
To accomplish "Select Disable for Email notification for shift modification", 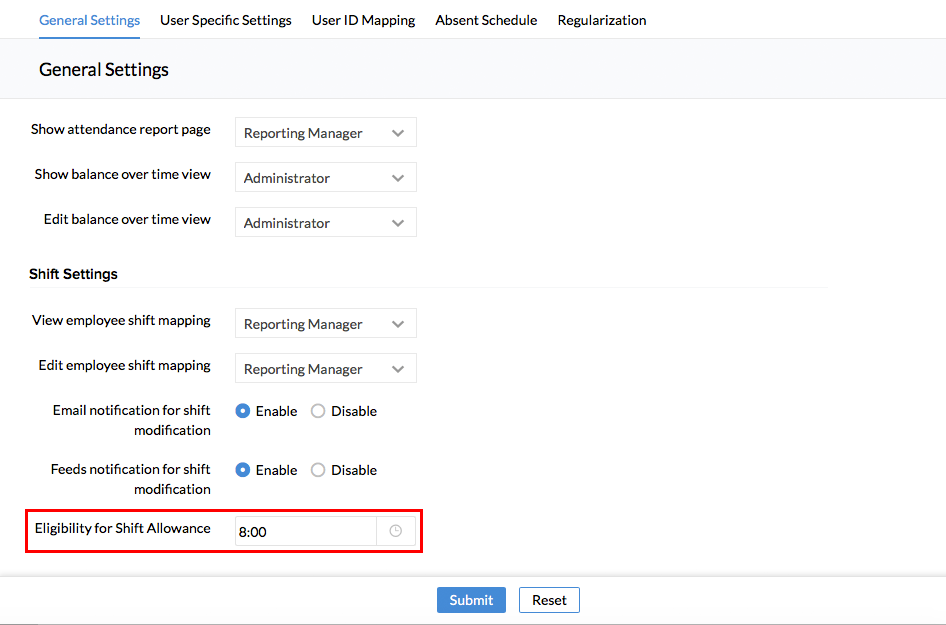I will point(318,411).
